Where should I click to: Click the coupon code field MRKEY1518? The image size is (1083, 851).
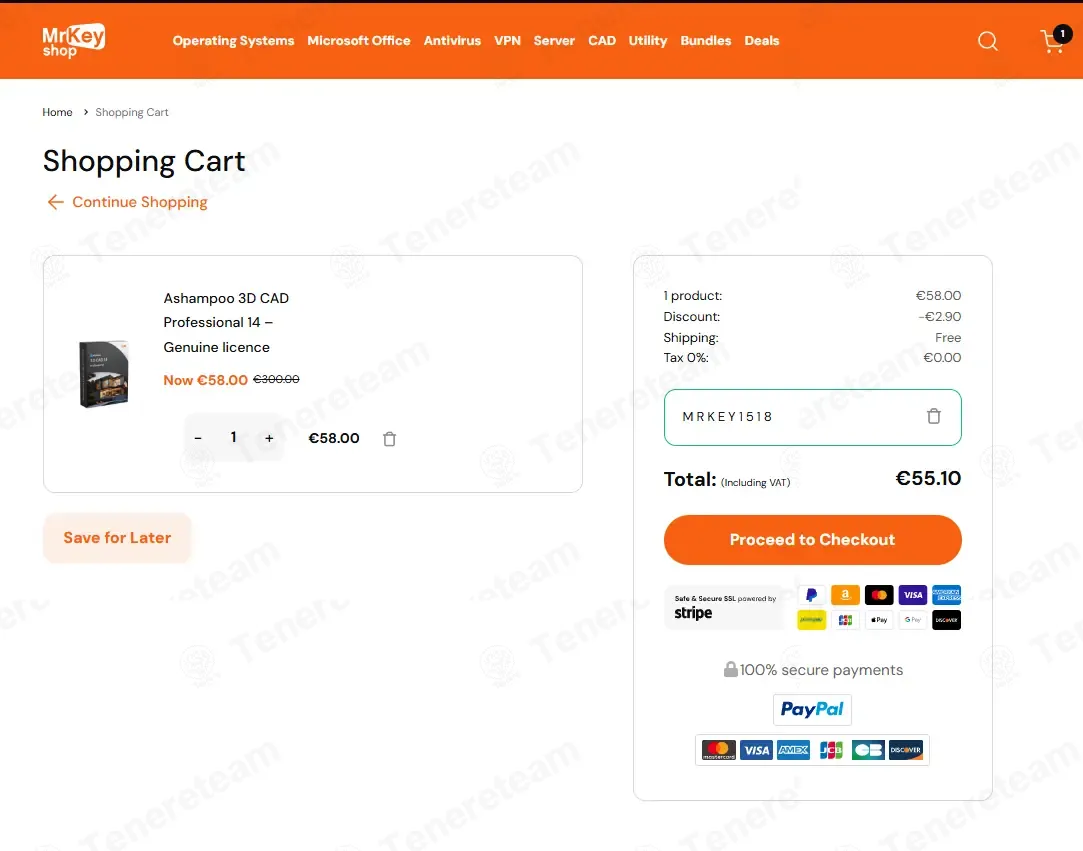(812, 417)
